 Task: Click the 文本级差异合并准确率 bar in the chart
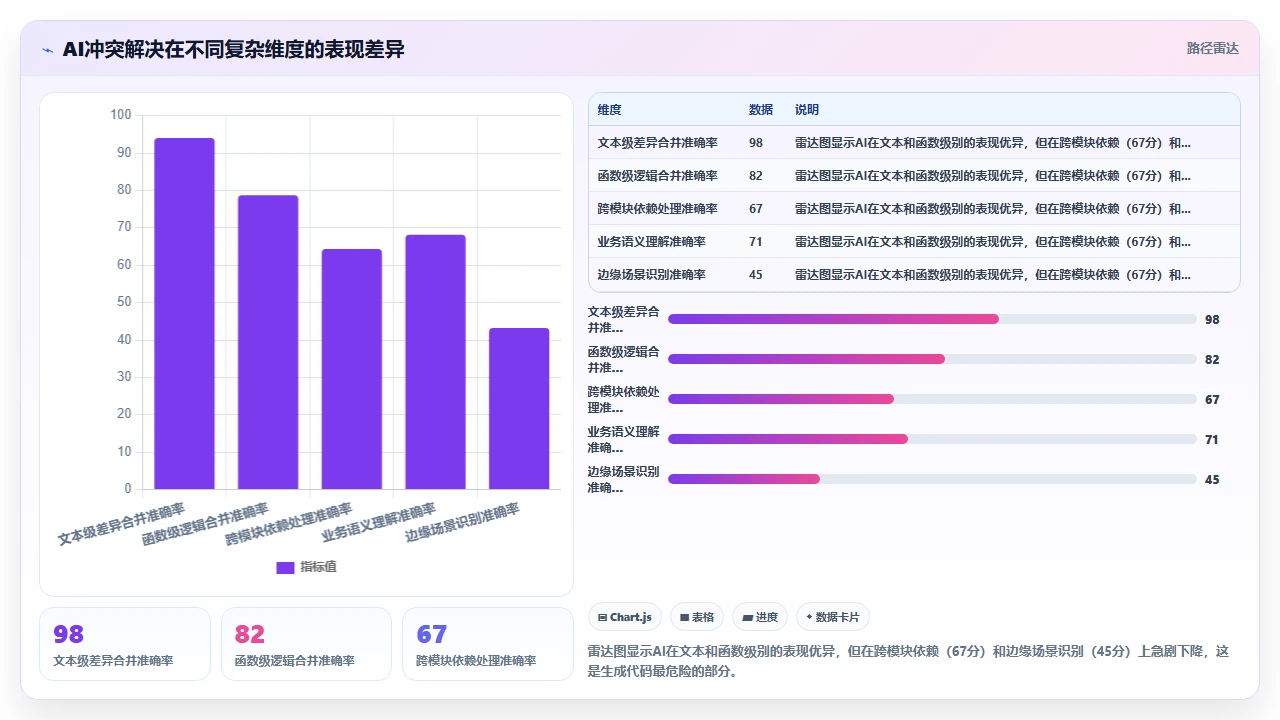coord(184,313)
